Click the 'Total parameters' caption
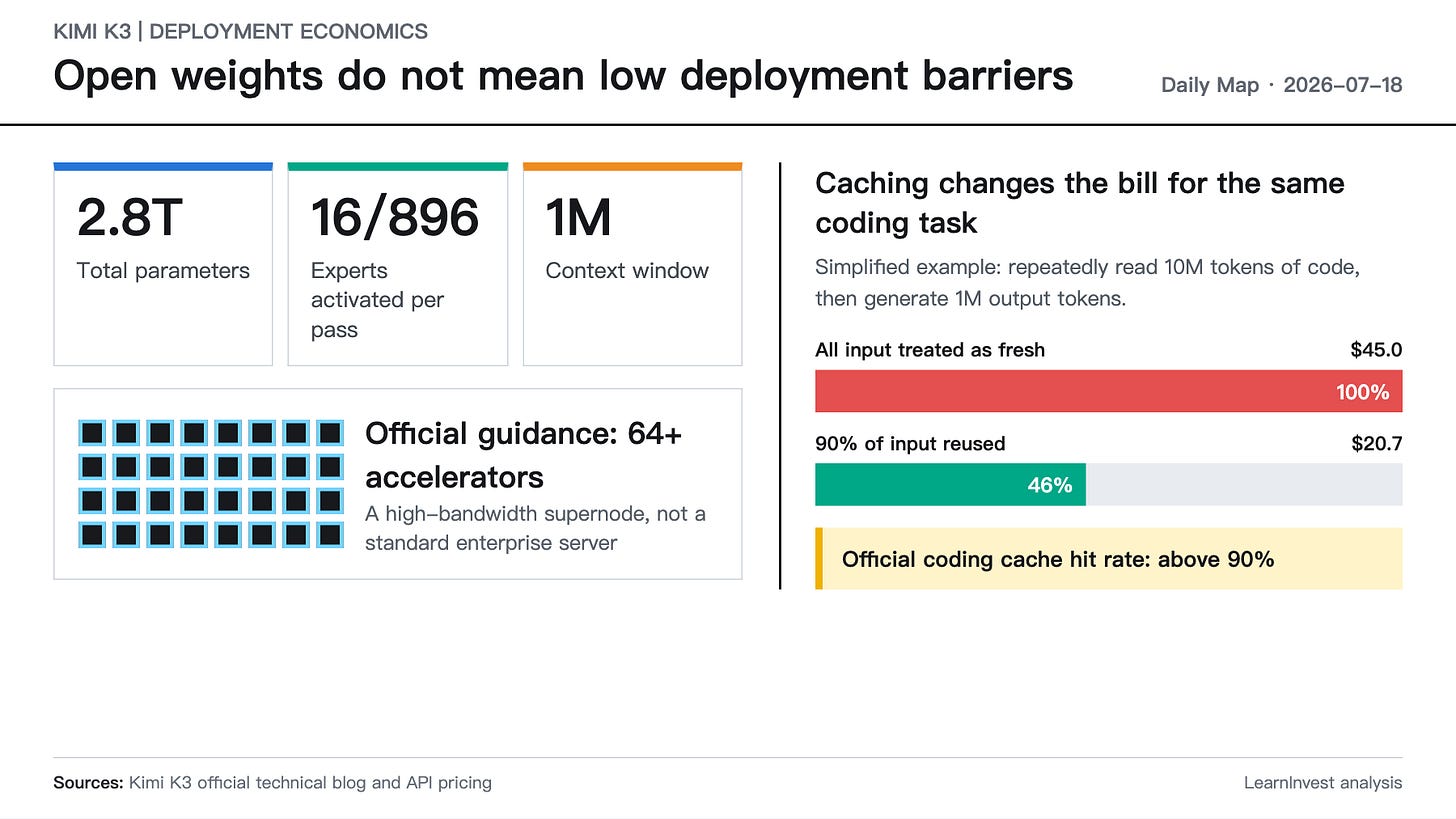Image resolution: width=1456 pixels, height=819 pixels. tap(163, 271)
